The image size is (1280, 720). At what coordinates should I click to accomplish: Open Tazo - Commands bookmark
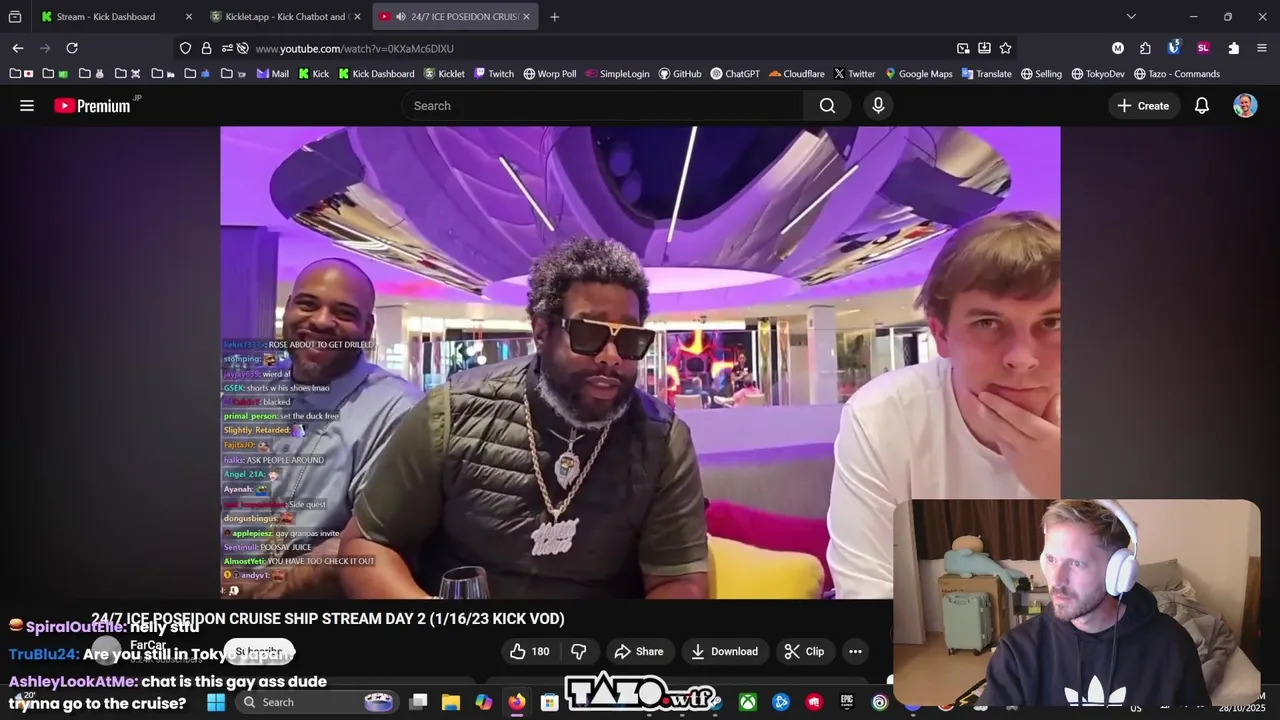[x=1176, y=73]
